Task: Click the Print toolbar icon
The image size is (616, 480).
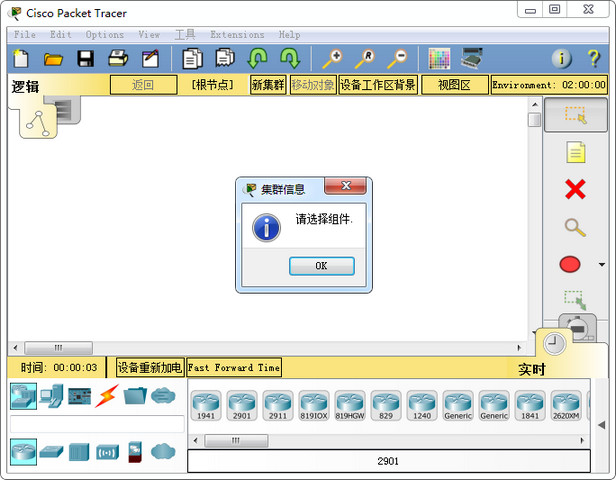Action: click(118, 59)
